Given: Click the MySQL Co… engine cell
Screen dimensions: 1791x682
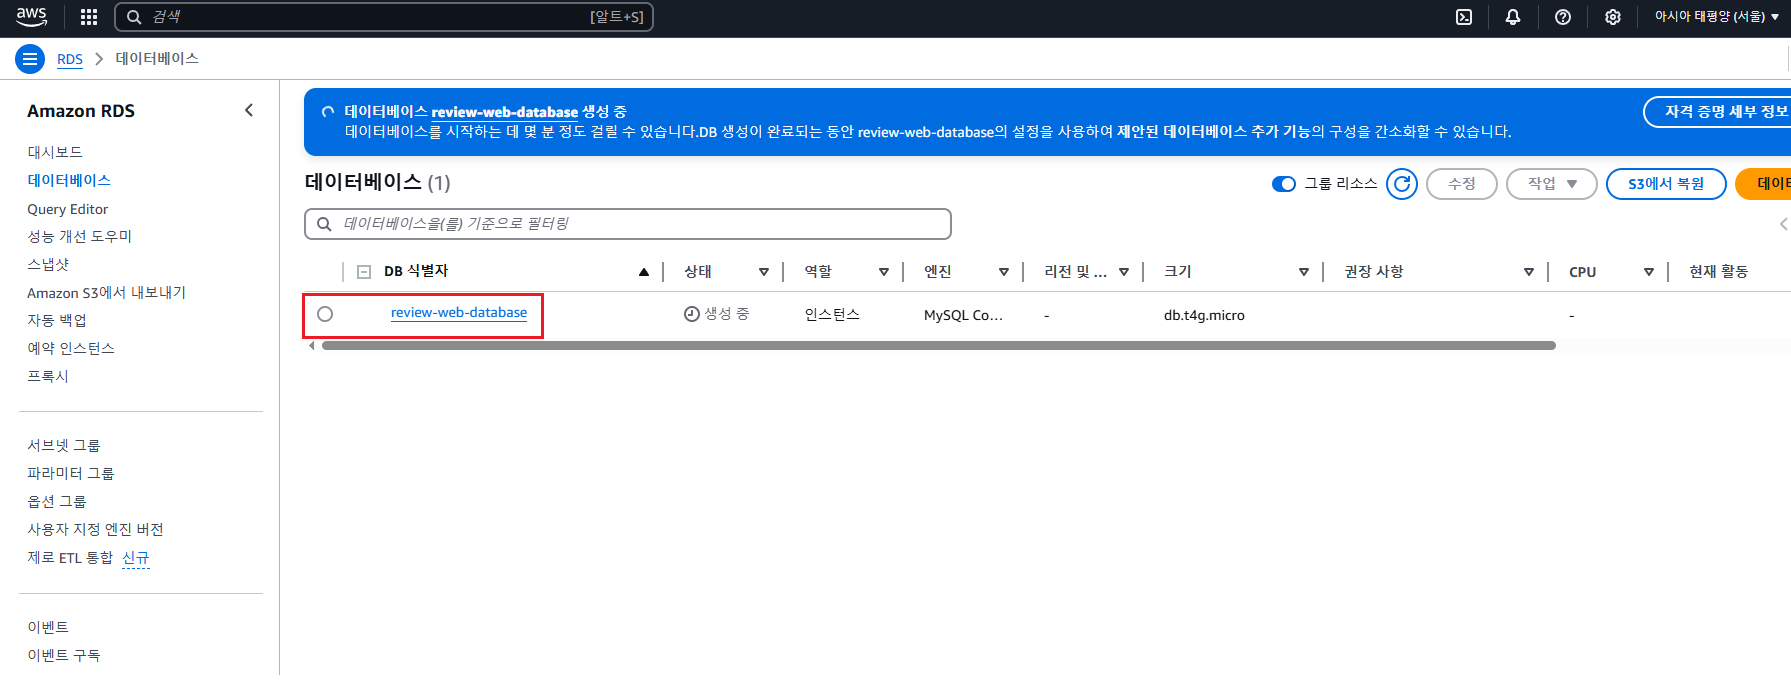Looking at the screenshot, I should point(963,315).
